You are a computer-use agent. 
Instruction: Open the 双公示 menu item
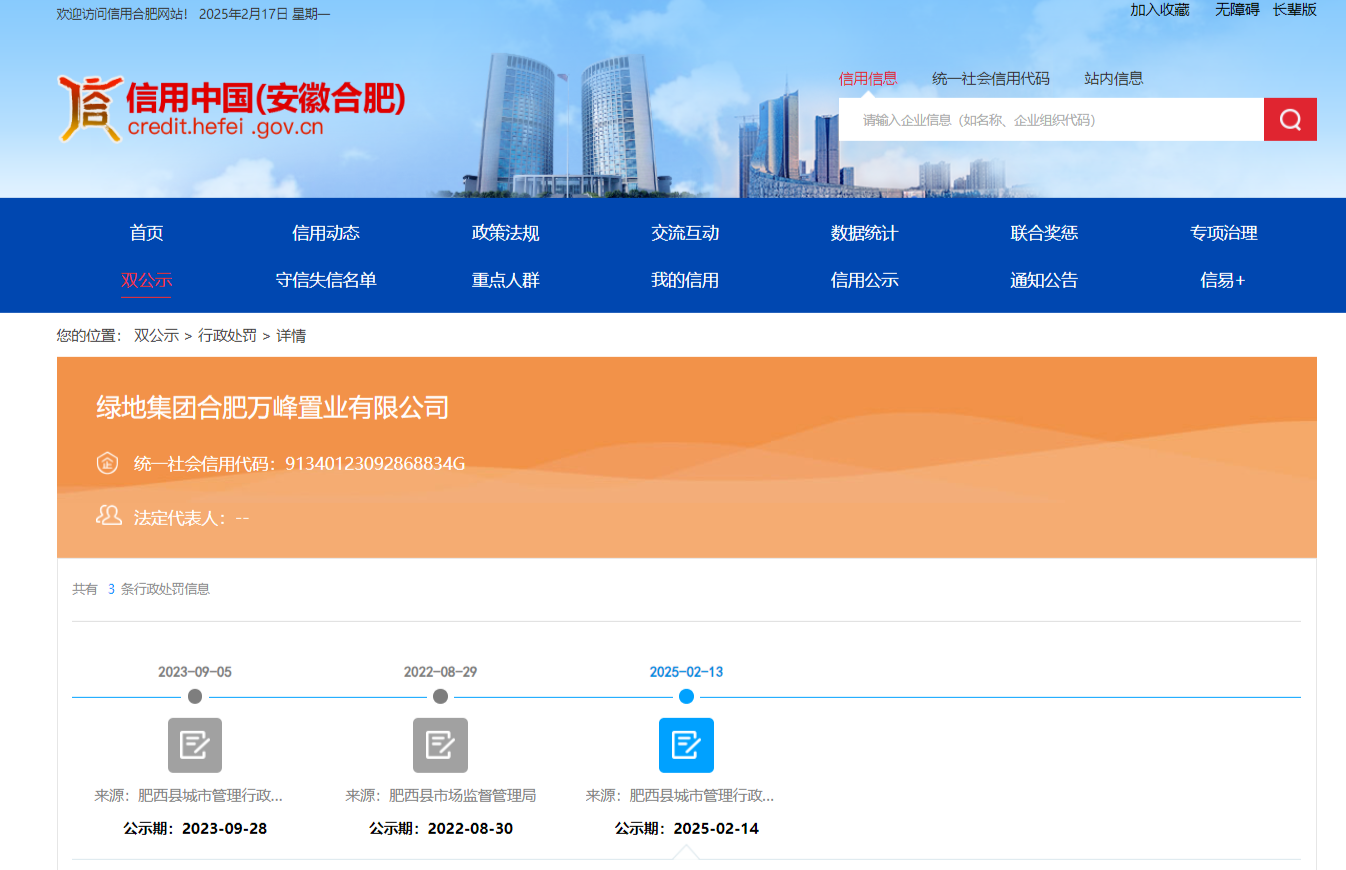coord(146,281)
